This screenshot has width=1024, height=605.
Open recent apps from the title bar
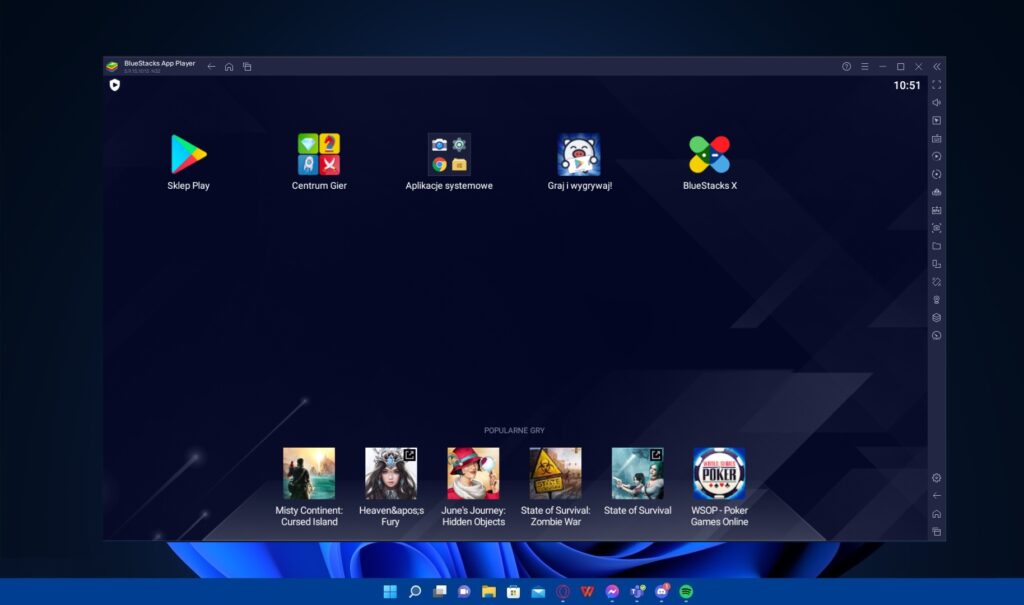[x=247, y=67]
